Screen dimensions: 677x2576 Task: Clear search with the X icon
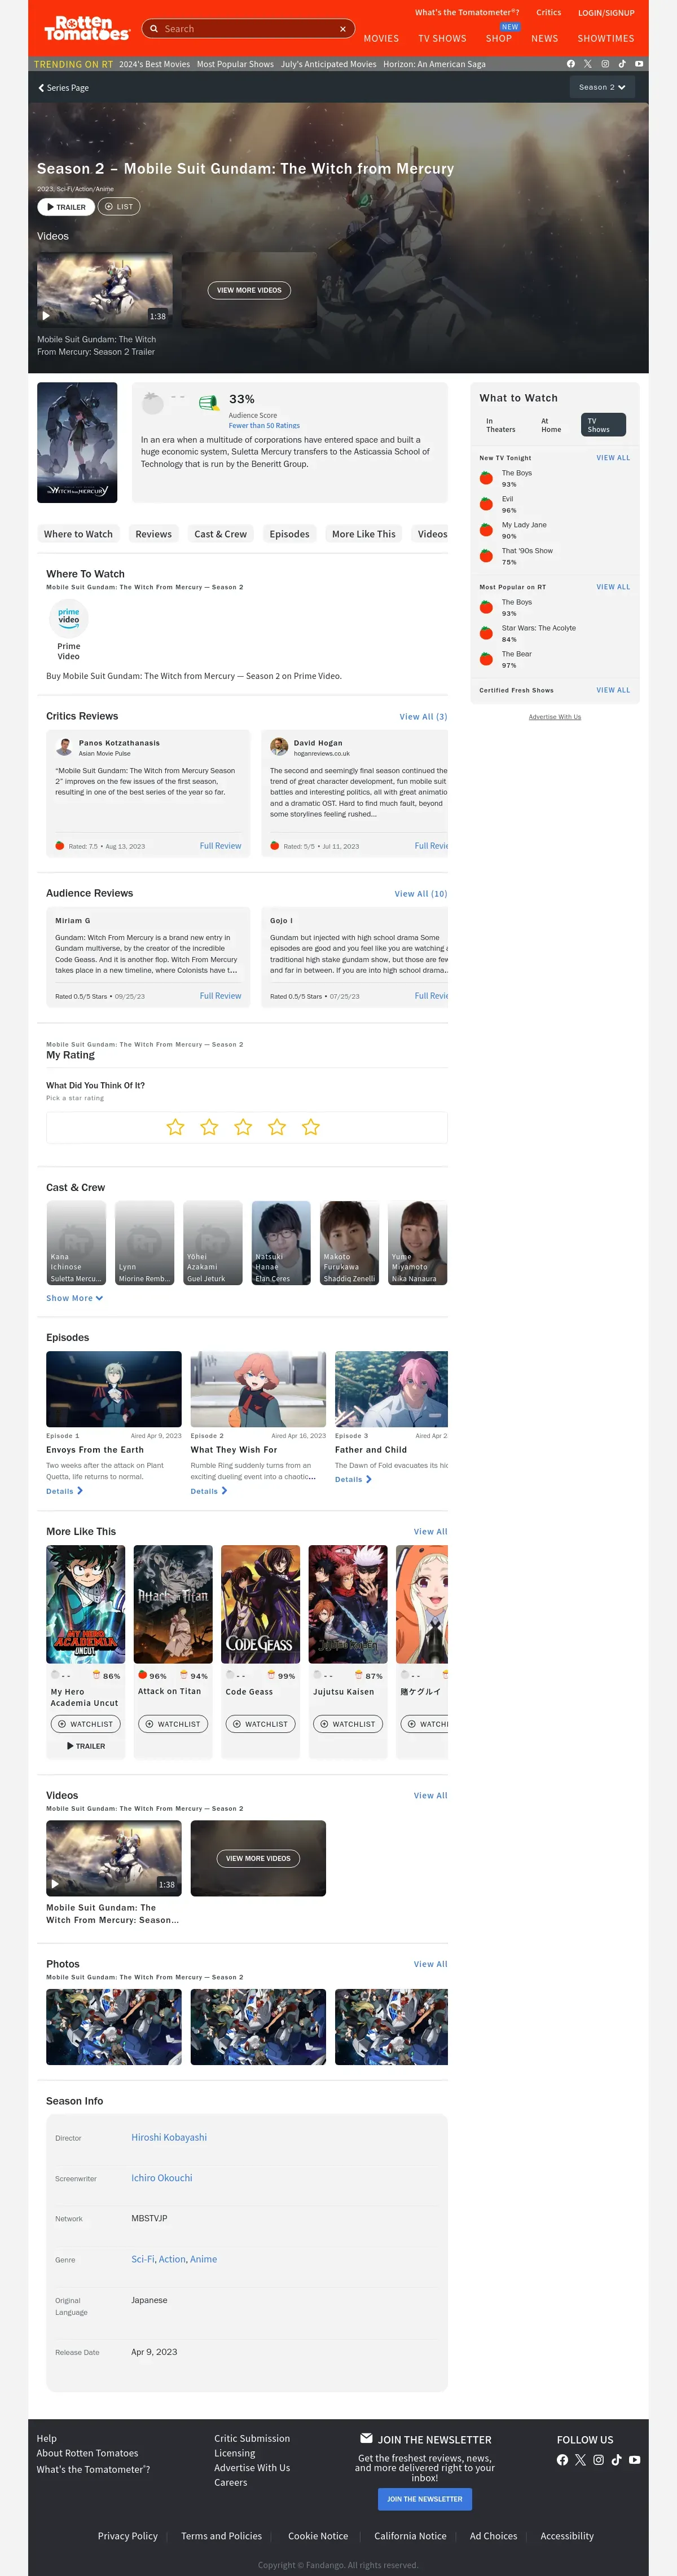click(343, 29)
